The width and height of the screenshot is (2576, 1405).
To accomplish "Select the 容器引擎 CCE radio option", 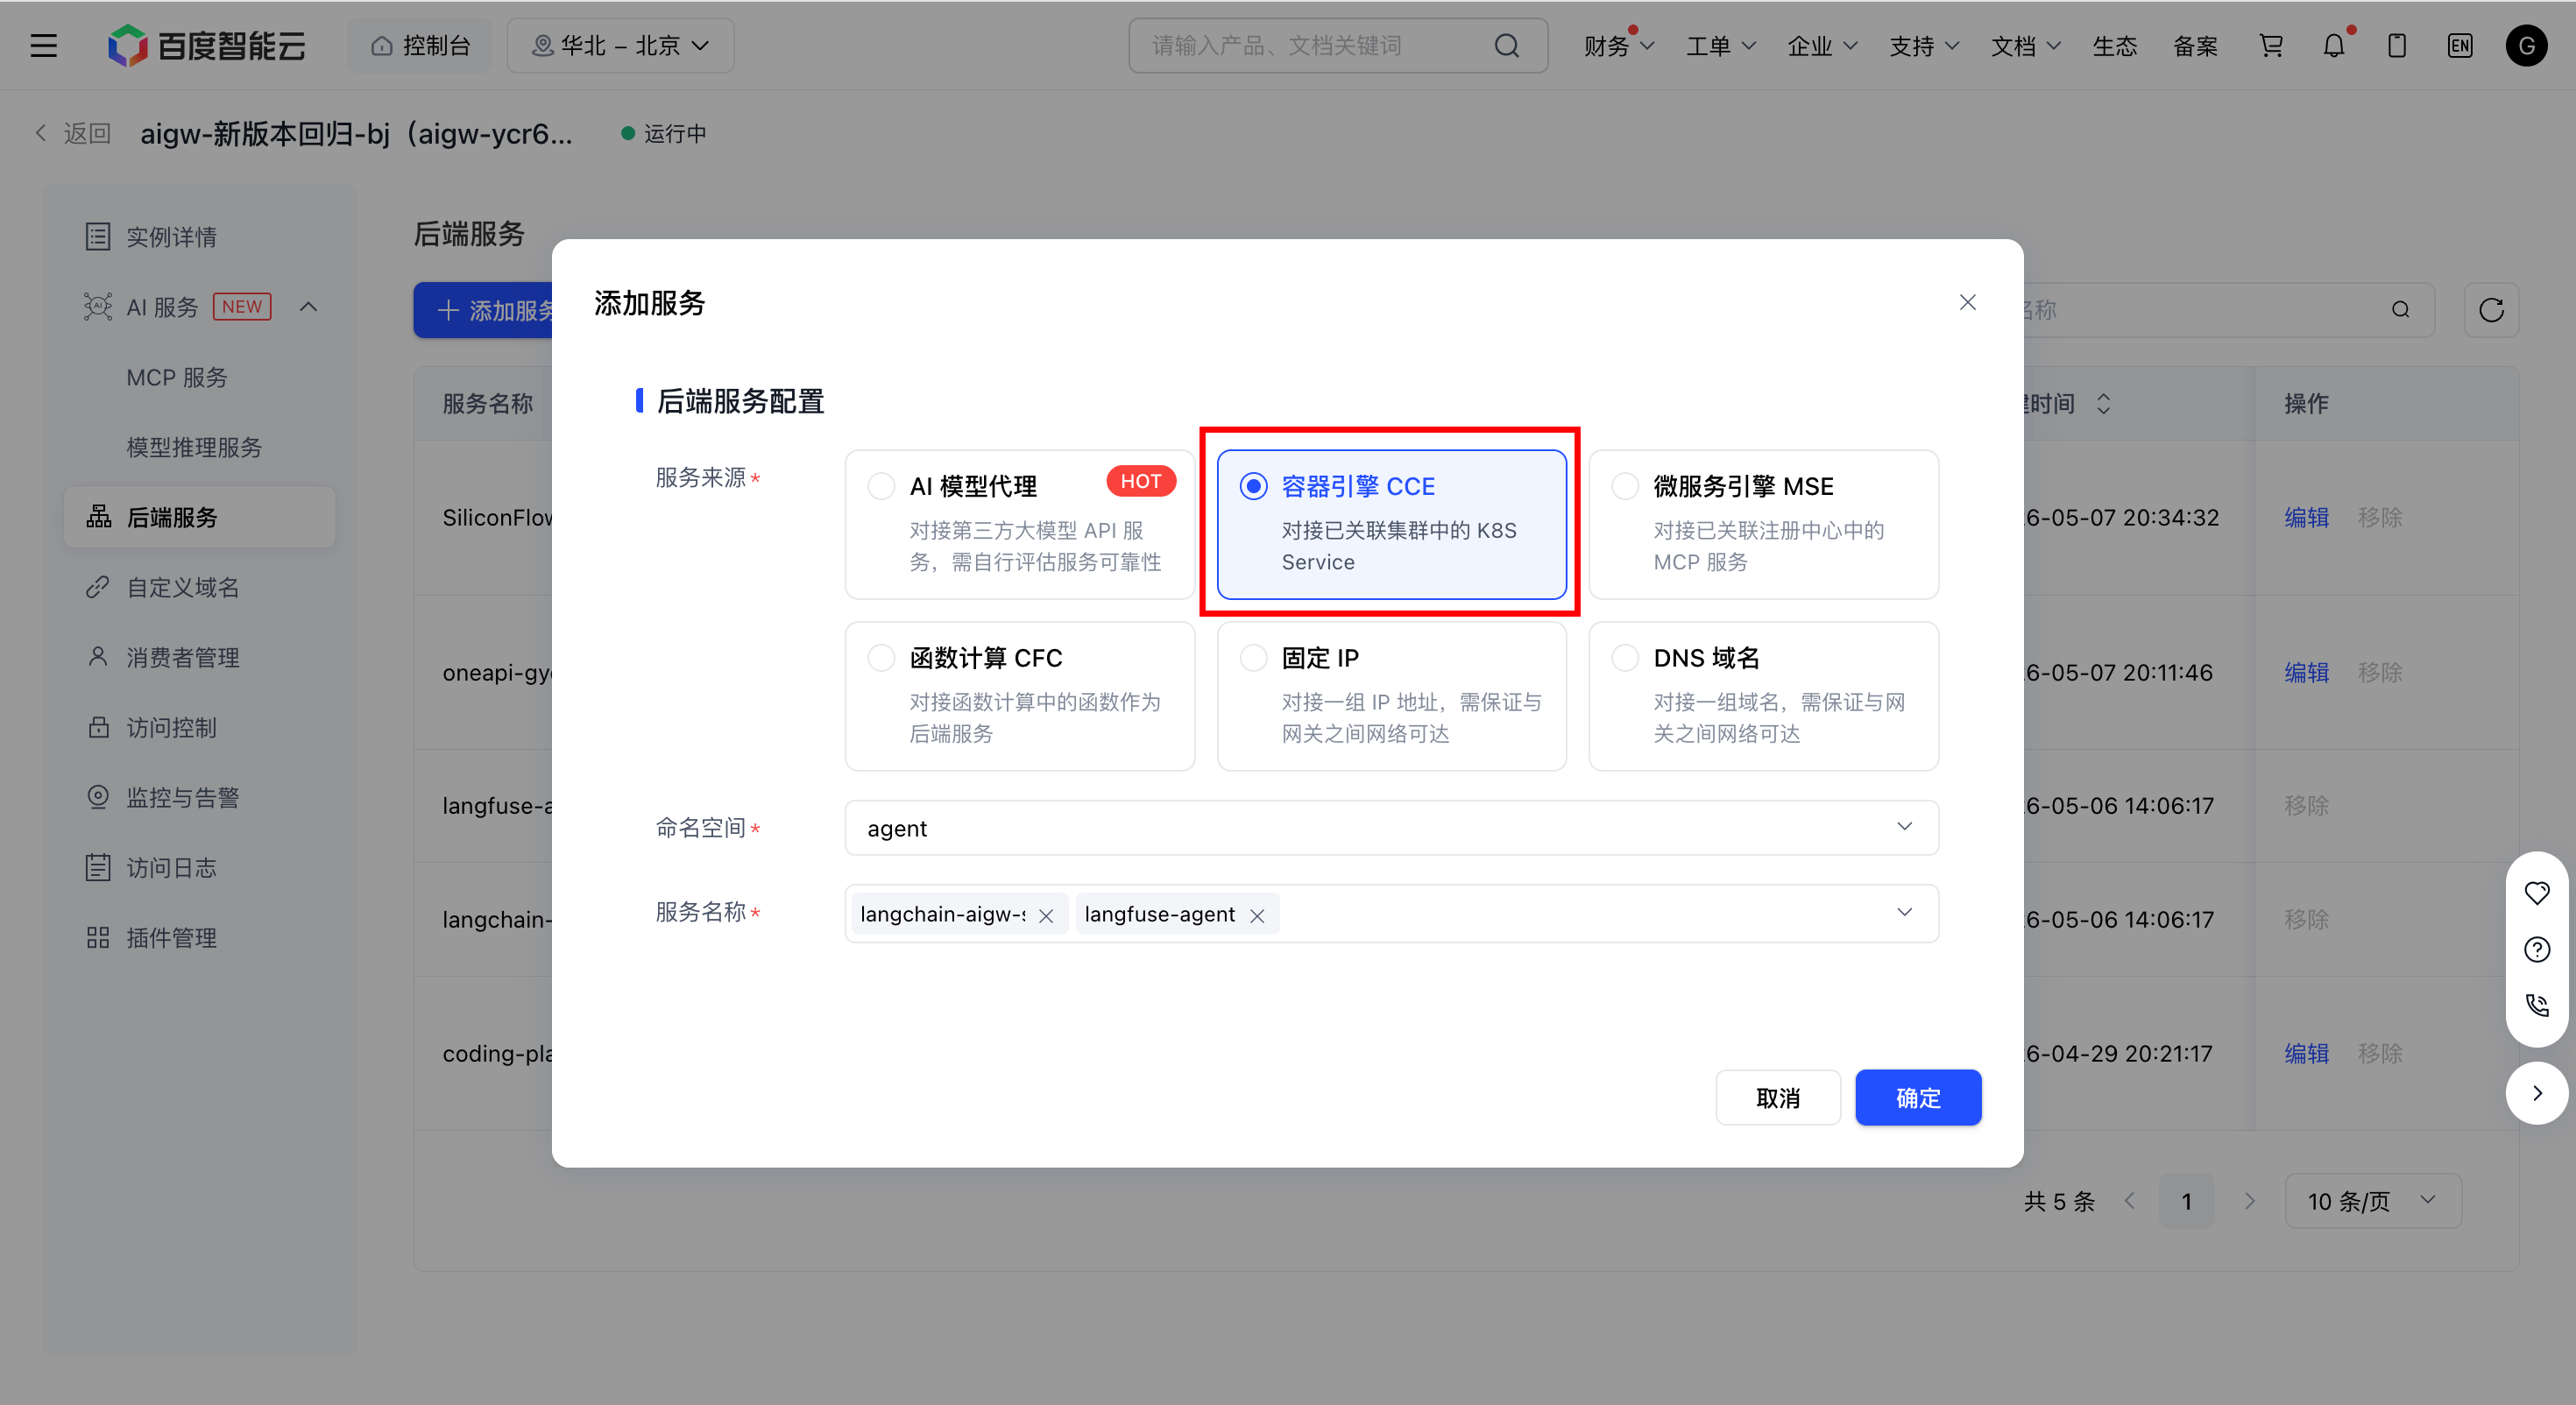I will pyautogui.click(x=1253, y=486).
